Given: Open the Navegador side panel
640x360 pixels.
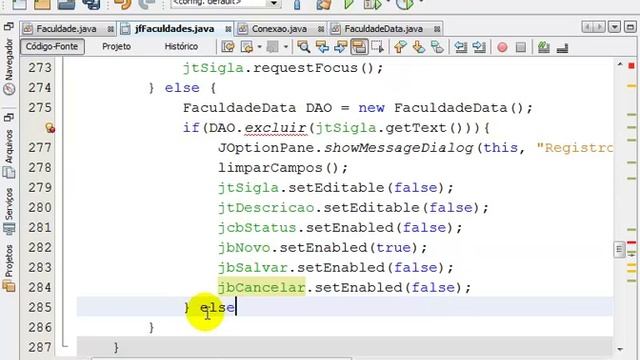Looking at the screenshot, I should pyautogui.click(x=9, y=67).
